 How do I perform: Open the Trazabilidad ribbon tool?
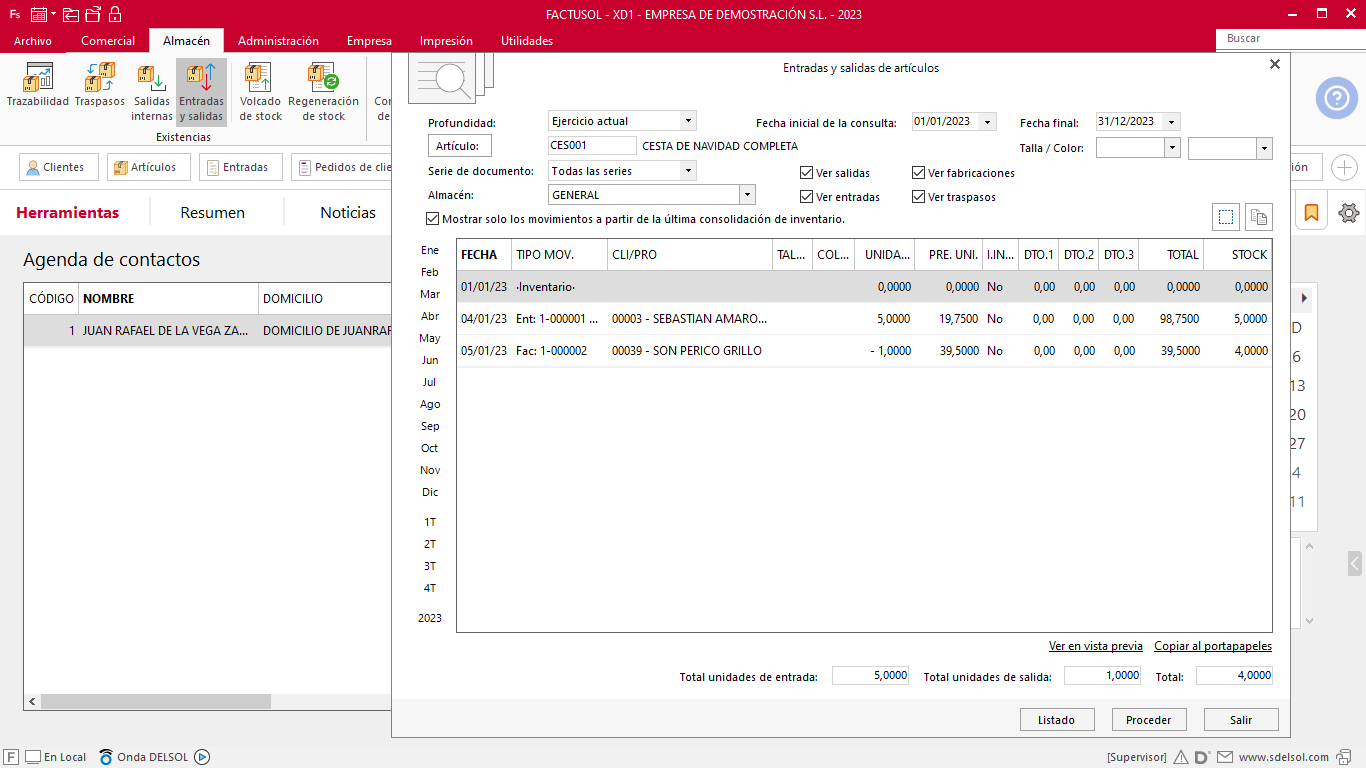[38, 87]
